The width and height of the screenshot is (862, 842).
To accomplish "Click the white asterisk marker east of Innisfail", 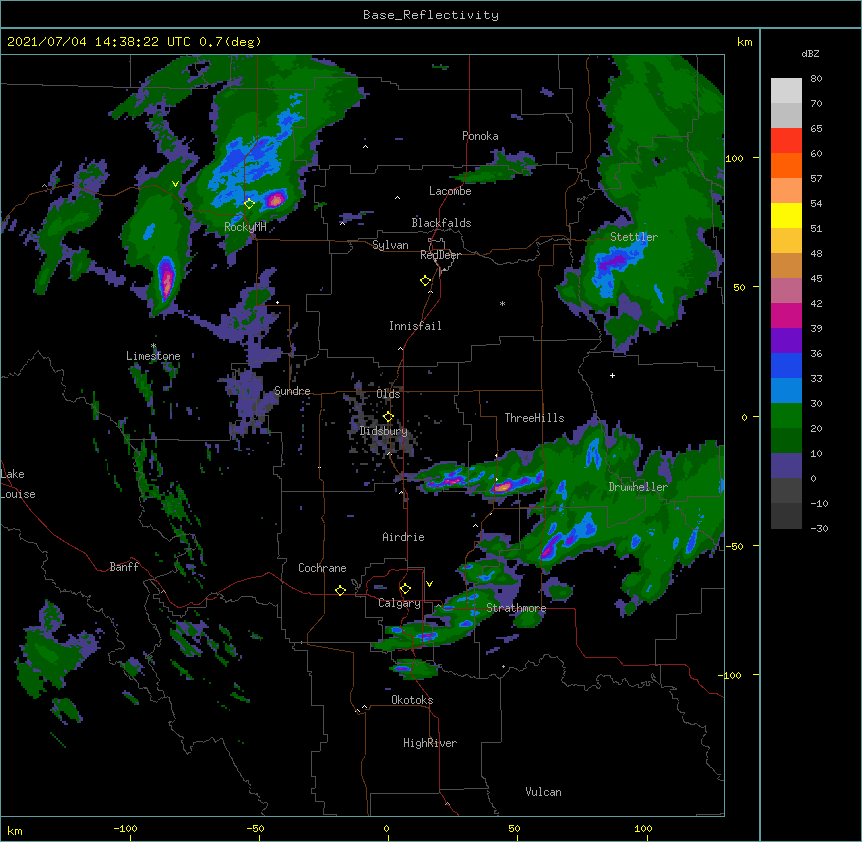I will [502, 303].
